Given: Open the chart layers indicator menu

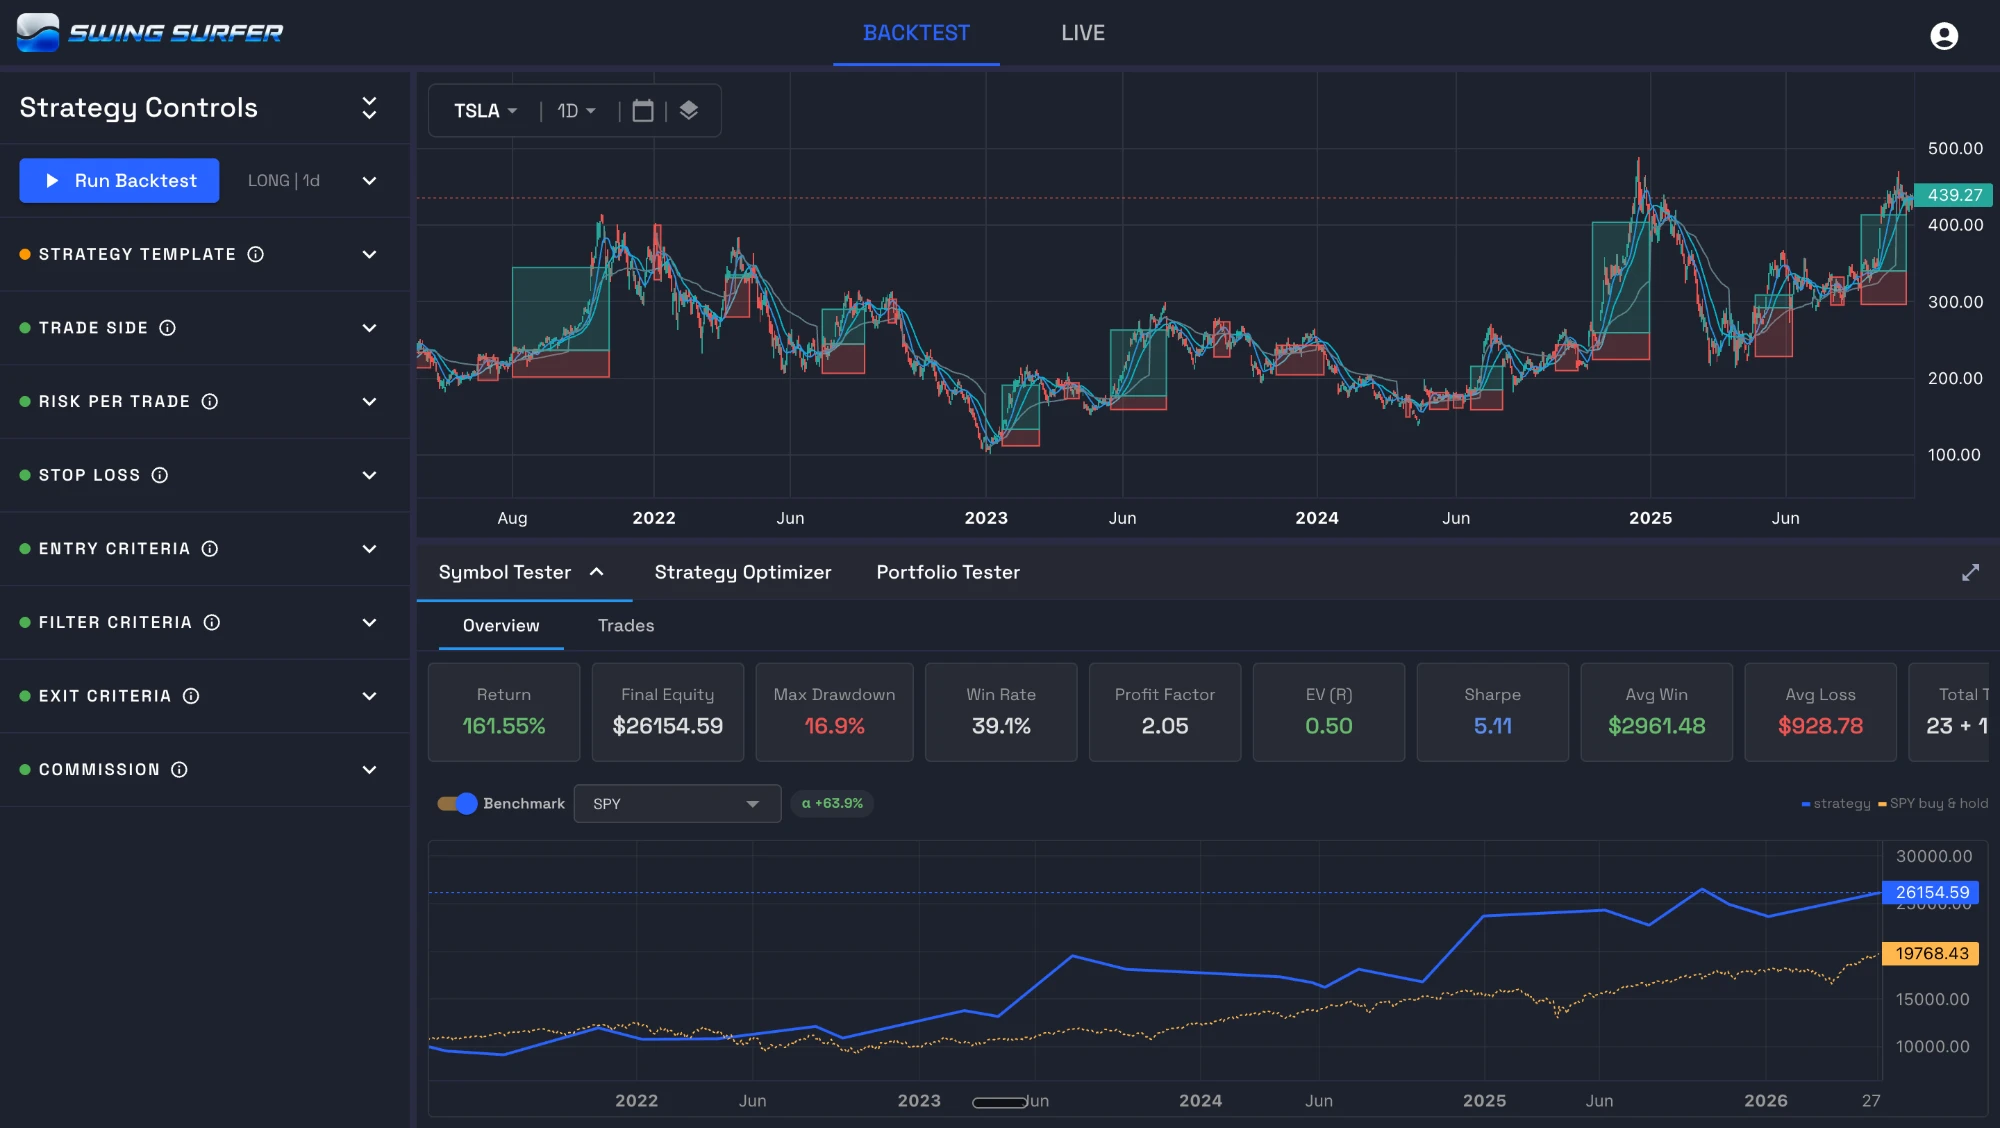Looking at the screenshot, I should click(x=689, y=110).
